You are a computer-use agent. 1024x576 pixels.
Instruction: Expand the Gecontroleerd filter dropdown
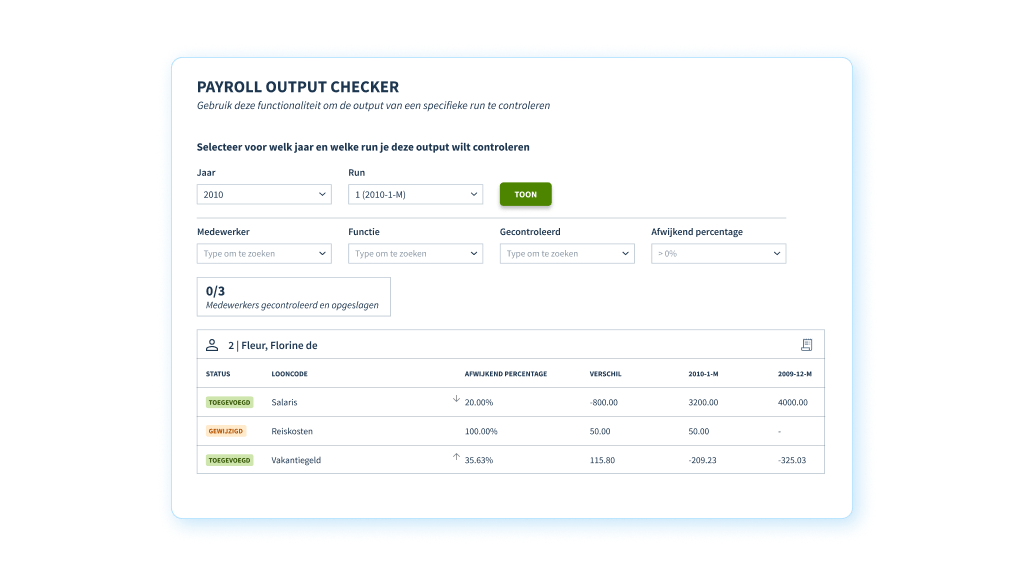566,253
